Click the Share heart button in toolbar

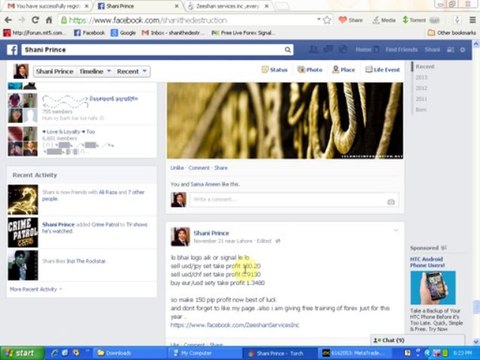coord(351,20)
